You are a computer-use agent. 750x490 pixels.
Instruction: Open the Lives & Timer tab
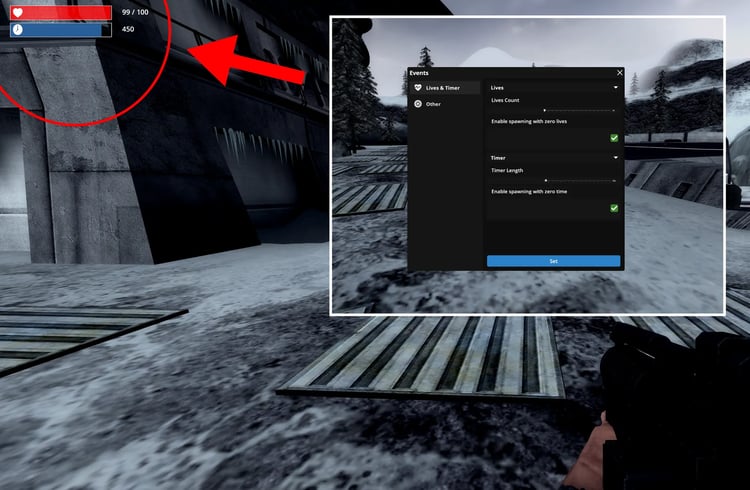[445, 88]
